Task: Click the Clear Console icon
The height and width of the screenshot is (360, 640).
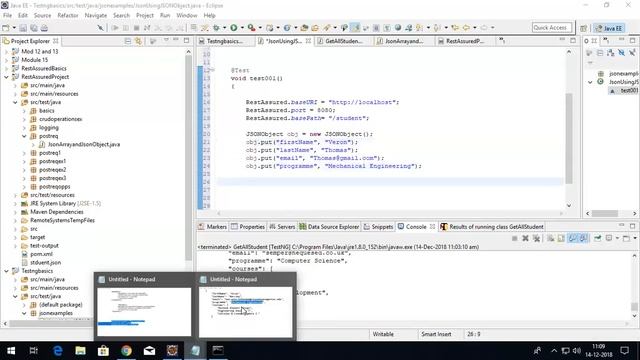Action: tap(550, 238)
